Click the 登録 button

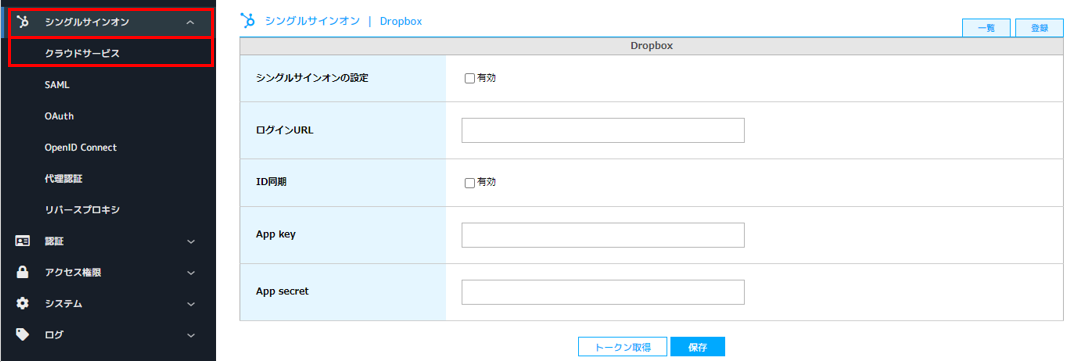(1039, 28)
